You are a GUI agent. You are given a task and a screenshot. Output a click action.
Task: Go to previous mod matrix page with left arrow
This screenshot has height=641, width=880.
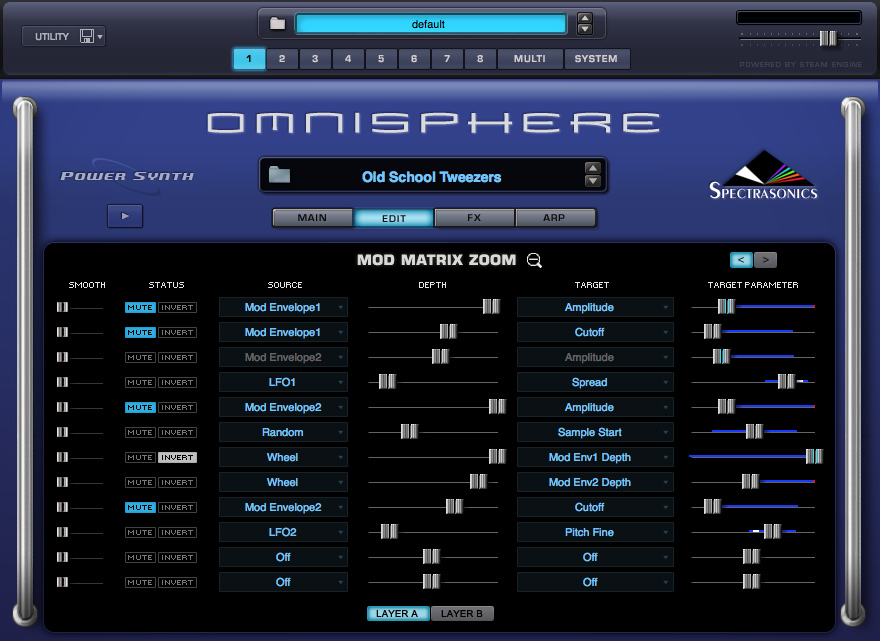[741, 260]
